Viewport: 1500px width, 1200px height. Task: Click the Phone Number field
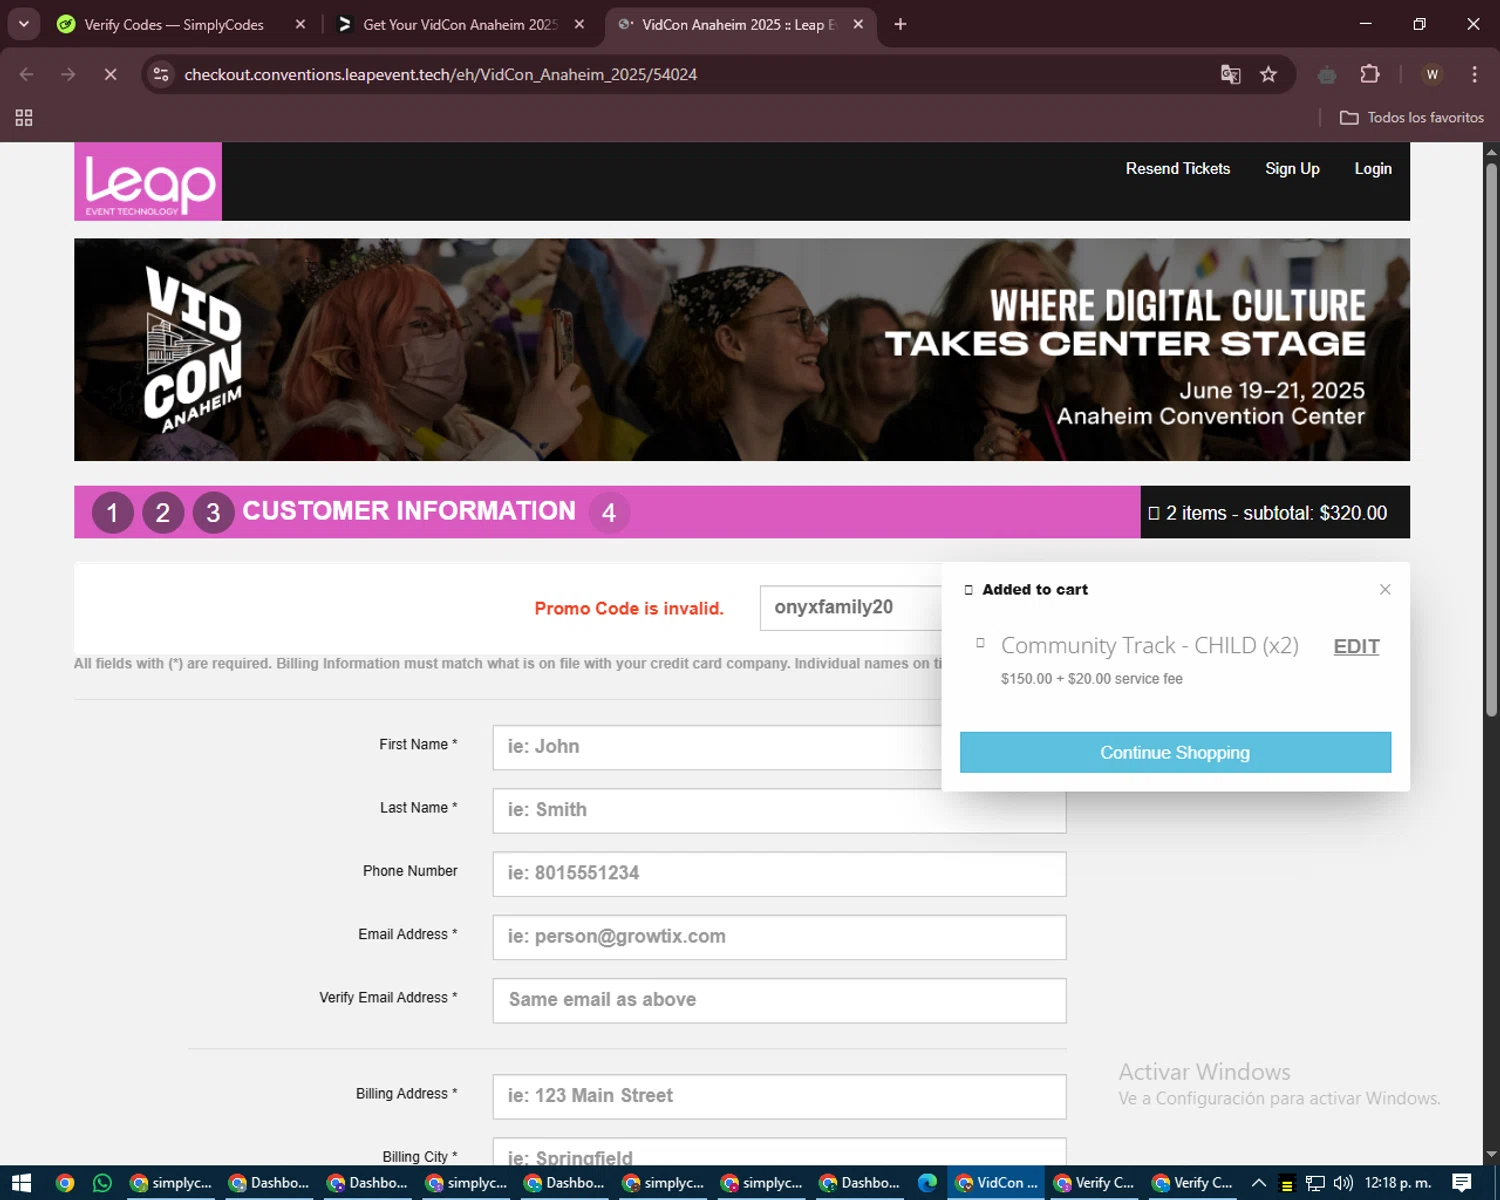click(x=779, y=874)
